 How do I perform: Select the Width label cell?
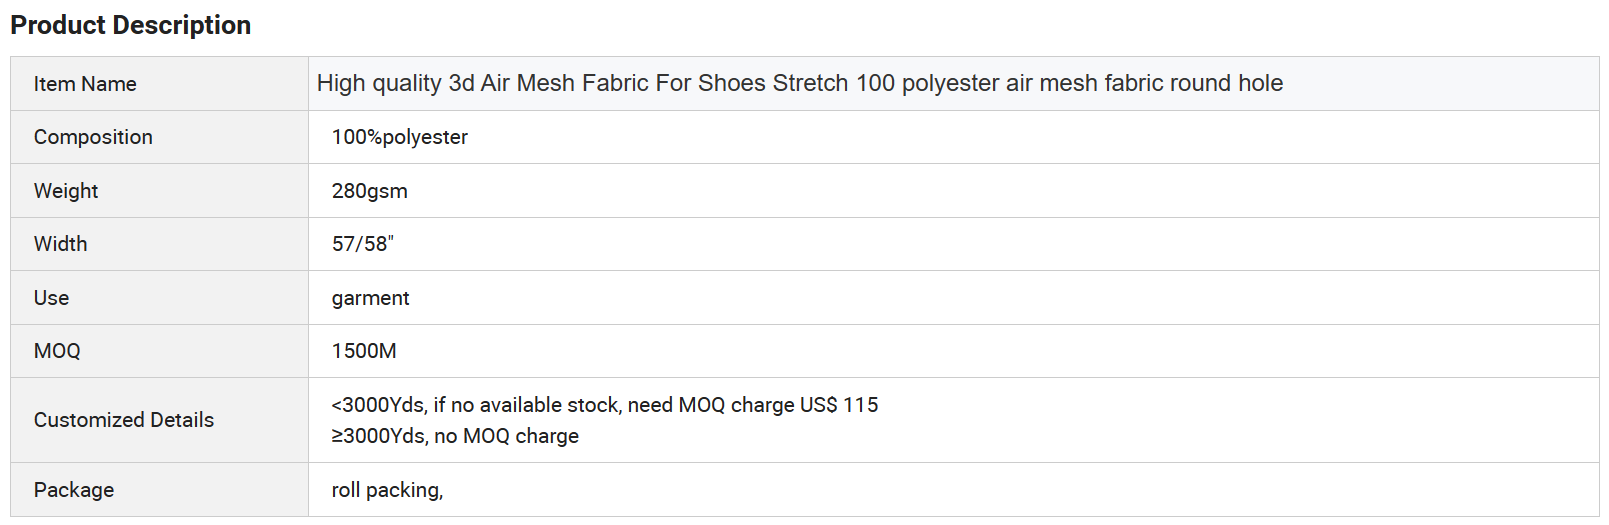(x=159, y=244)
